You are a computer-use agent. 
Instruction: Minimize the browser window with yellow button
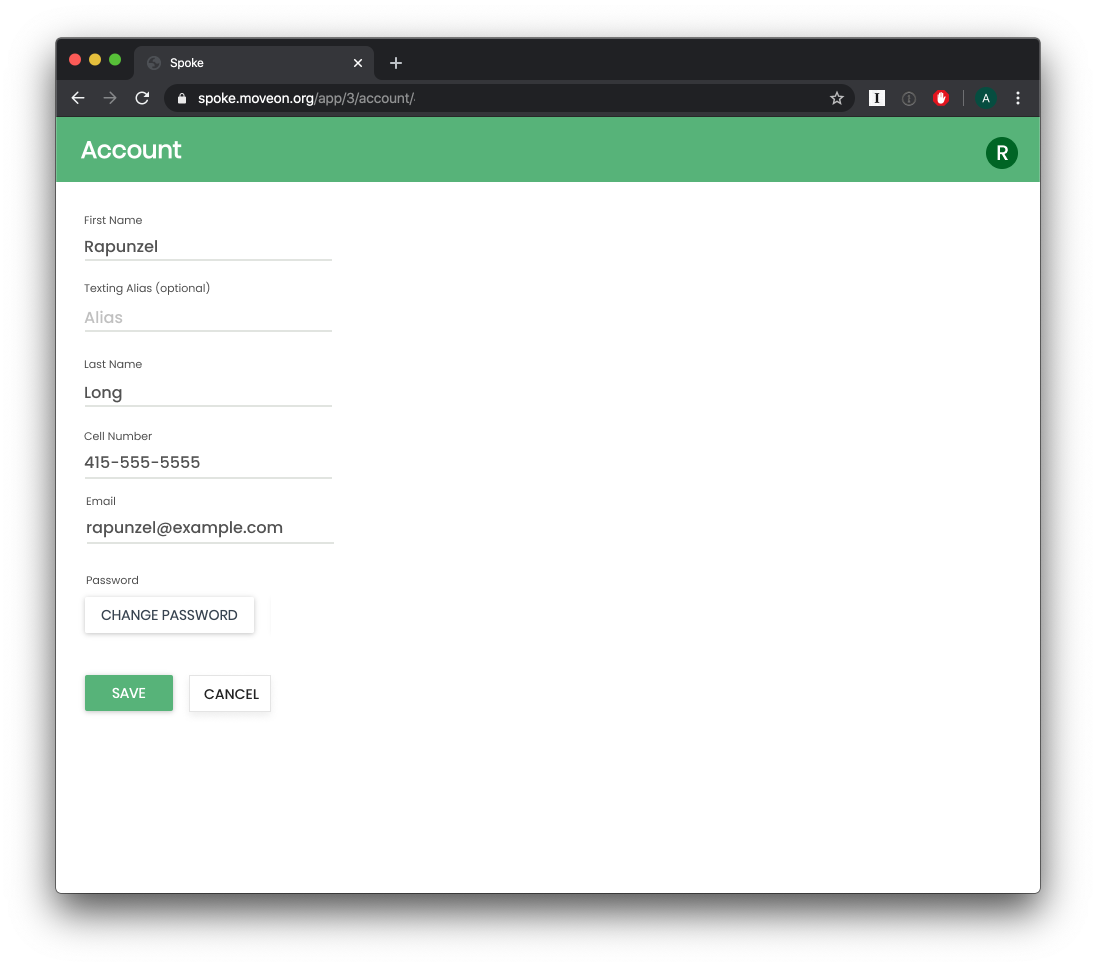pyautogui.click(x=95, y=60)
